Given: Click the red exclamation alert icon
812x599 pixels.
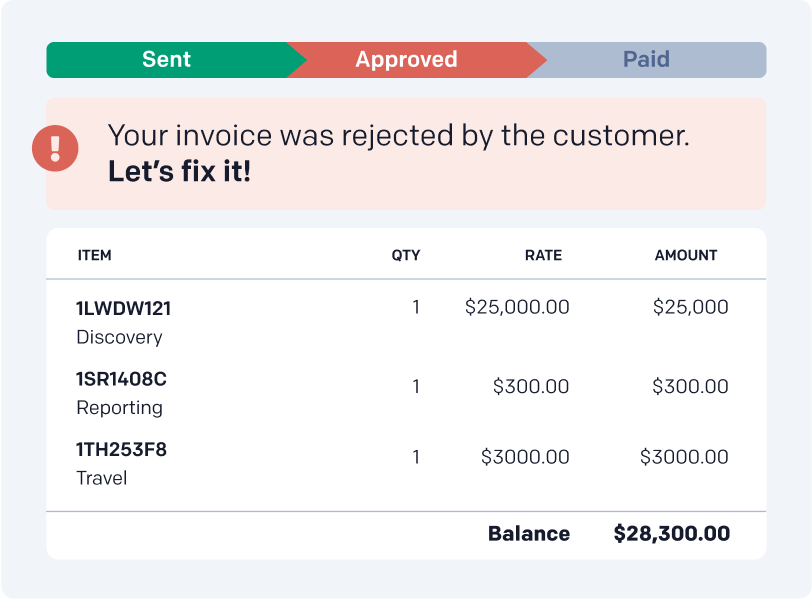Looking at the screenshot, I should tap(56, 150).
